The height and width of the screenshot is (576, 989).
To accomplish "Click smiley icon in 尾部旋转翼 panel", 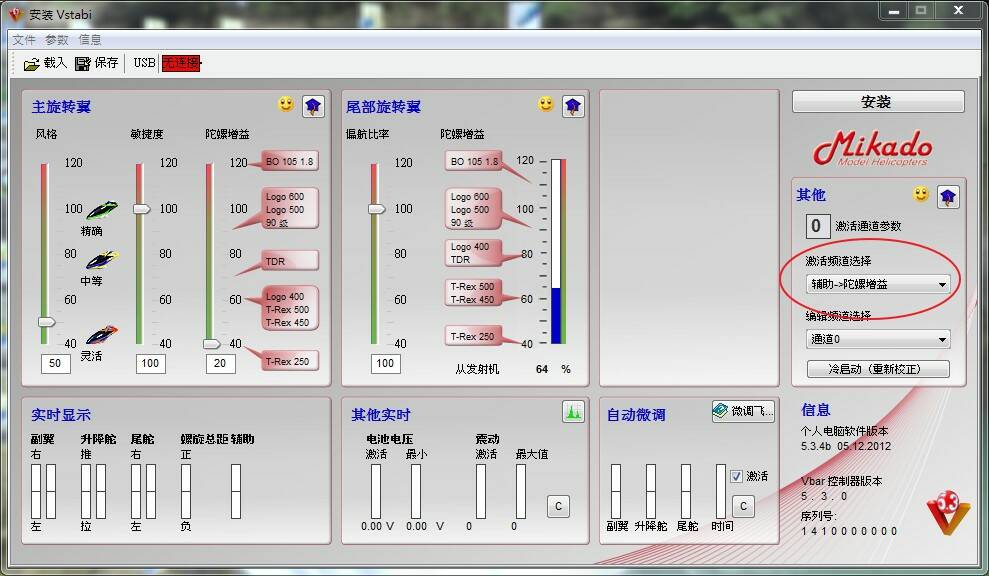I will (x=546, y=104).
